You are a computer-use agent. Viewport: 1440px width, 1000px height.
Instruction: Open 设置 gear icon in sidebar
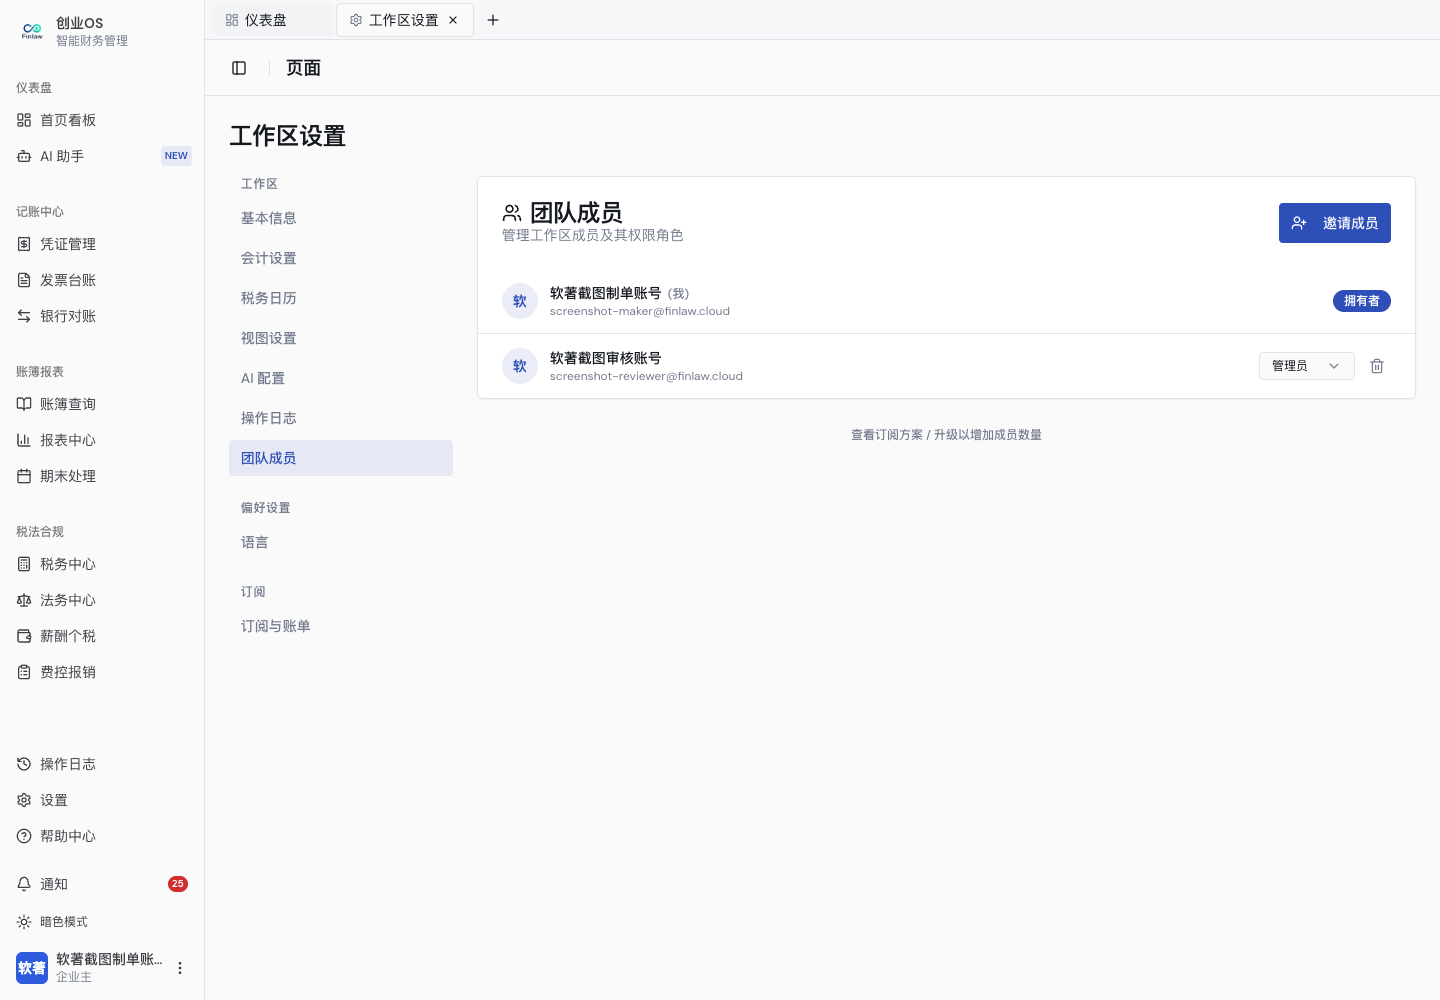pos(24,800)
